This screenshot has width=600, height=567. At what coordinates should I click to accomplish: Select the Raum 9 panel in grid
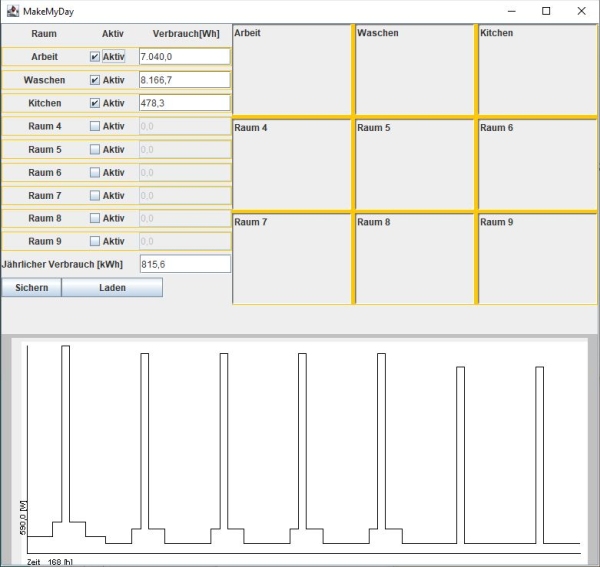tap(538, 259)
